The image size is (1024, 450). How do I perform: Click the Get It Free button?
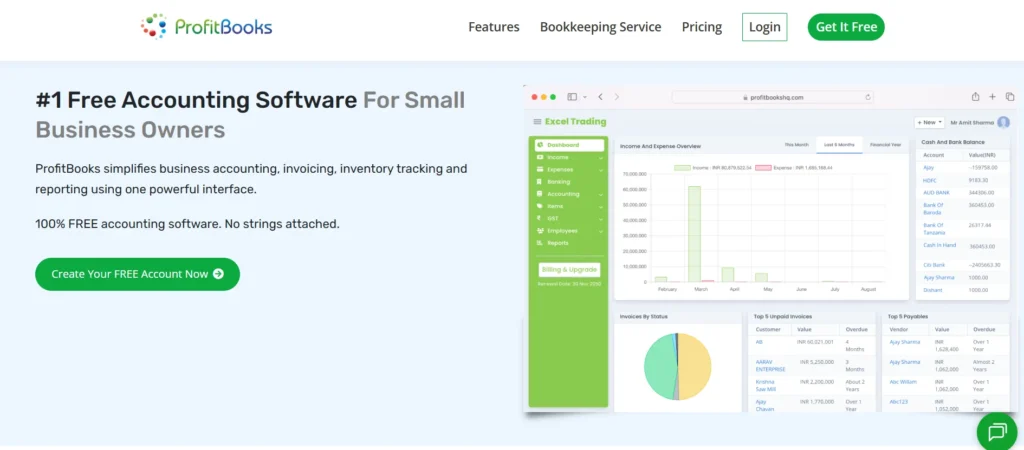point(846,27)
